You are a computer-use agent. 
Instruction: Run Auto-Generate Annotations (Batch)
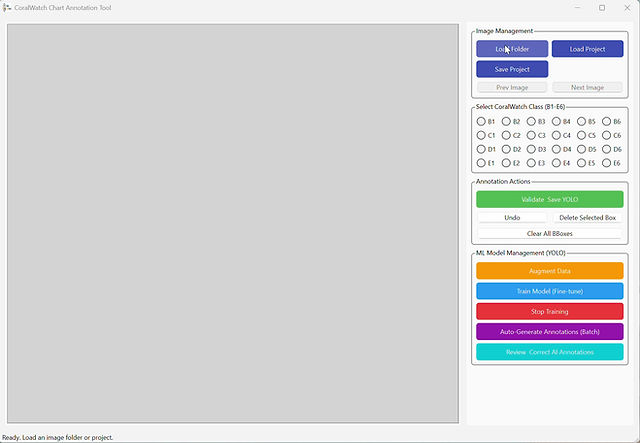click(550, 332)
